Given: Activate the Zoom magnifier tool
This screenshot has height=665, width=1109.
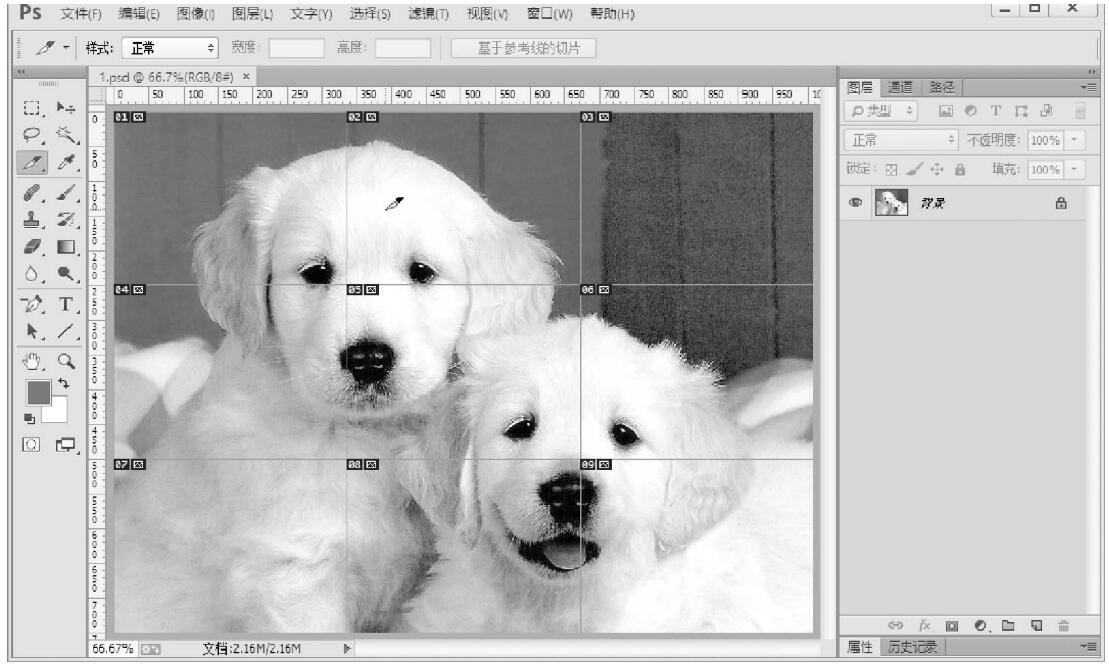Looking at the screenshot, I should pyautogui.click(x=67, y=361).
